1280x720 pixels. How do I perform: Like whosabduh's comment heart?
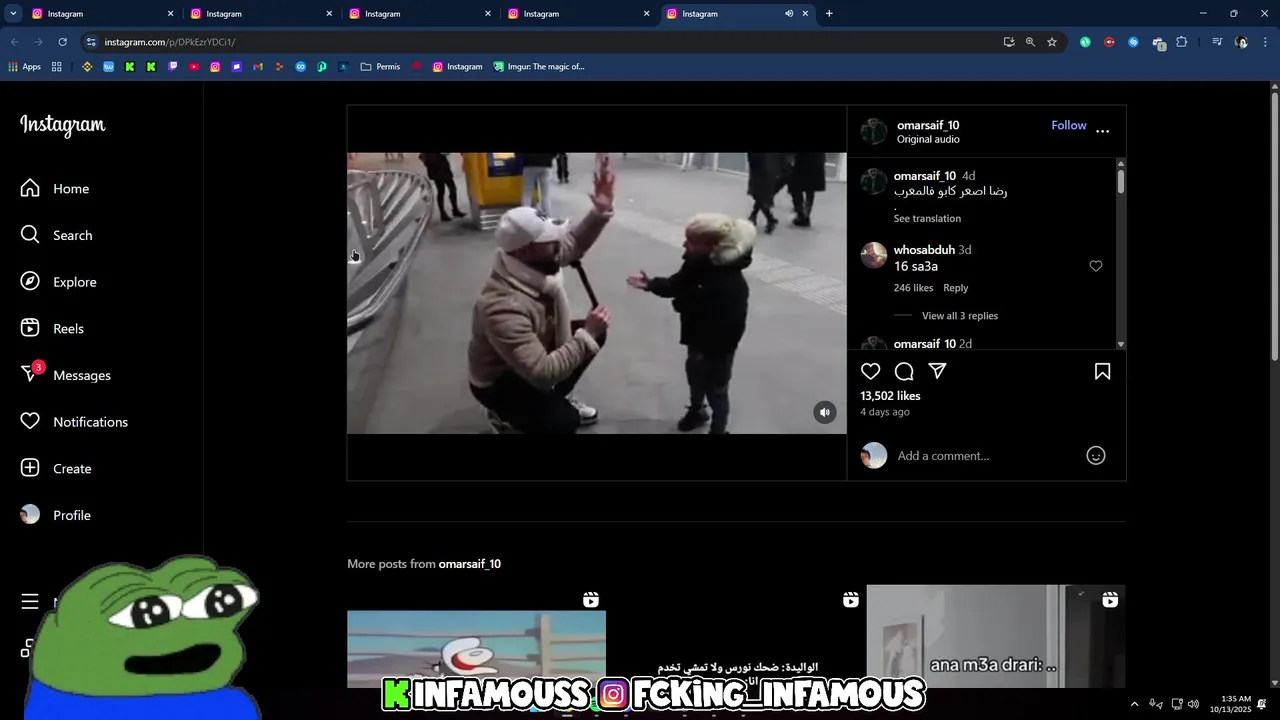1096,266
